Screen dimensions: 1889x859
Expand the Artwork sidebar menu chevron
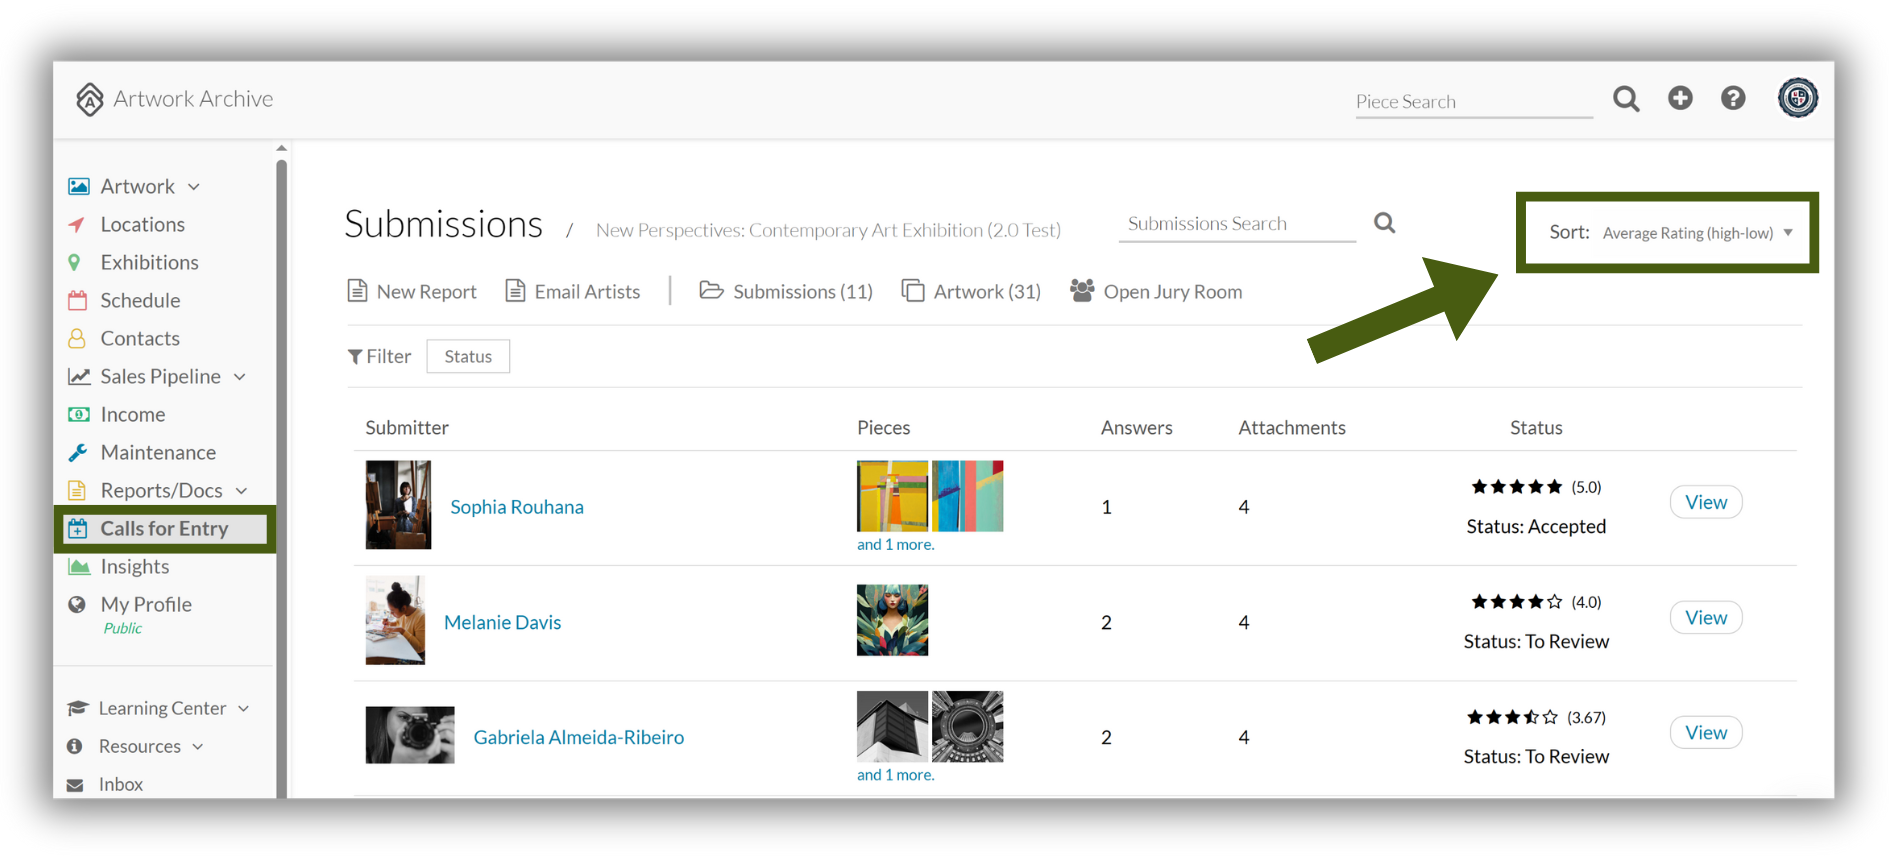coord(194,187)
